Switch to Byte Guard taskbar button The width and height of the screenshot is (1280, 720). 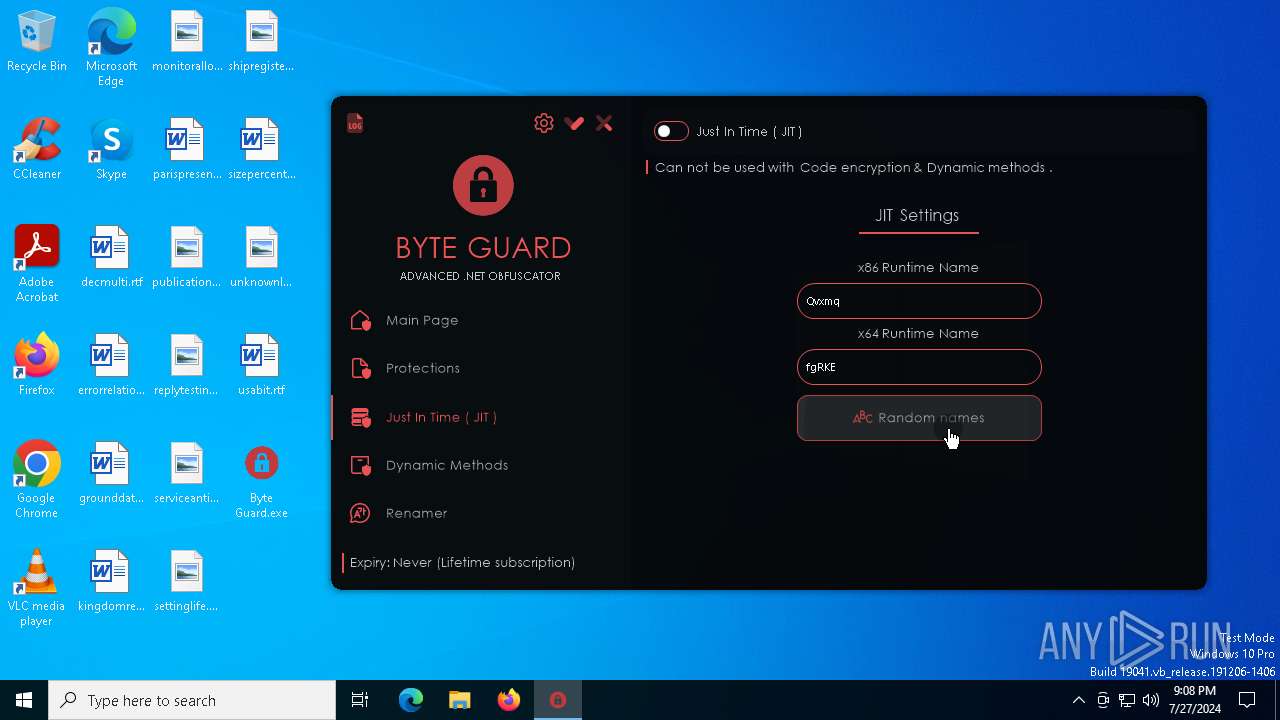pyautogui.click(x=558, y=700)
